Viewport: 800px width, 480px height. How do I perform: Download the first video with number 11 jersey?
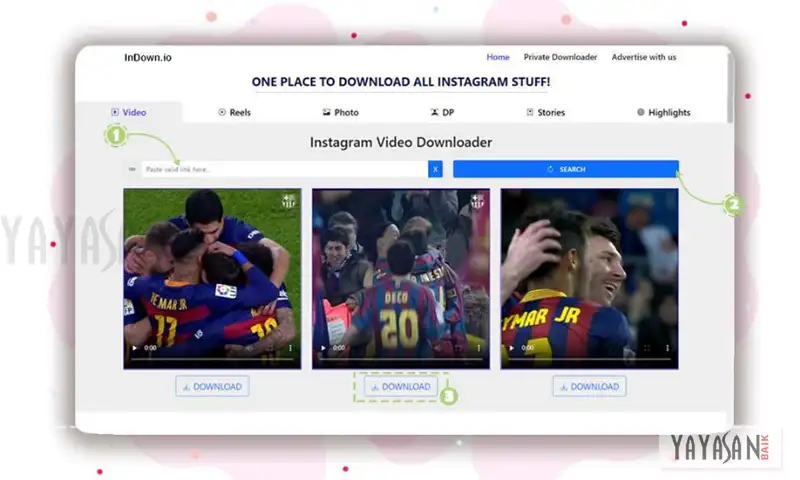[212, 387]
